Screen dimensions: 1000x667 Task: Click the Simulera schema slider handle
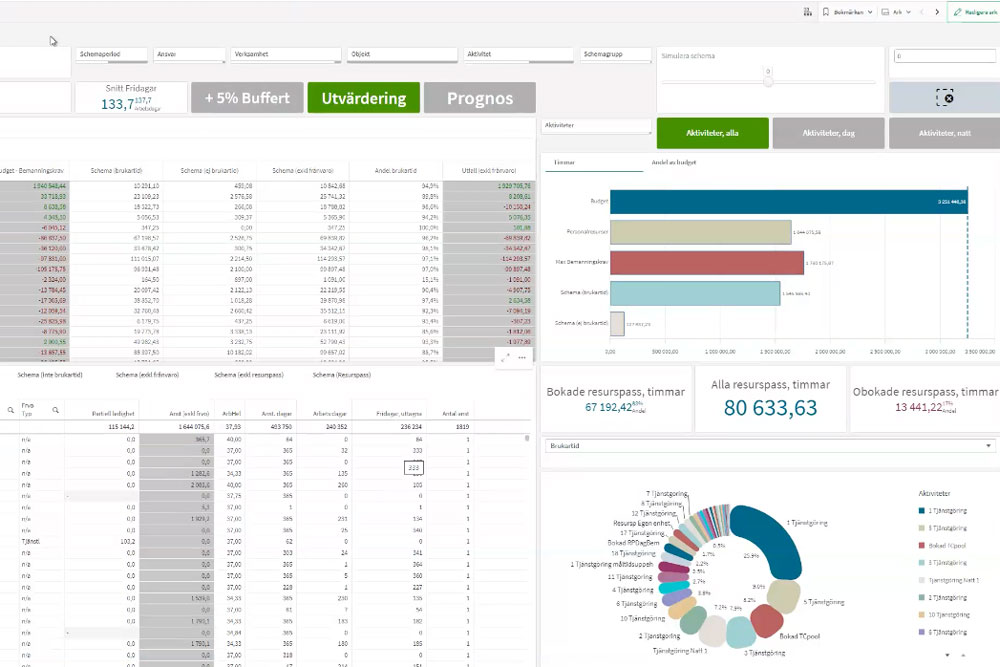768,82
